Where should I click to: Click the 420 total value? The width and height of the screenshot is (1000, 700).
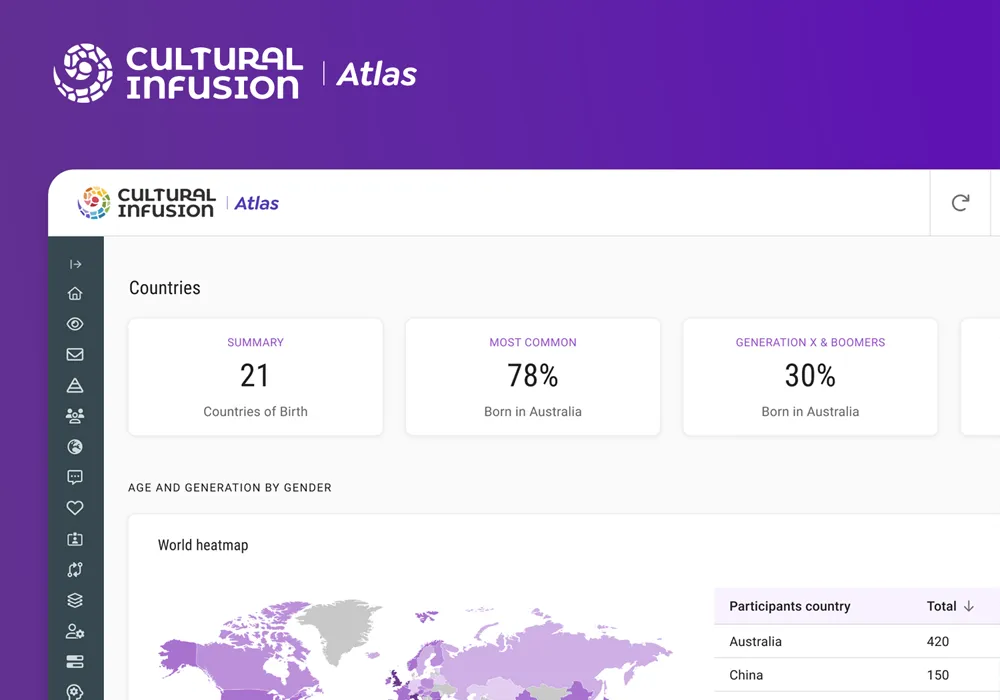pyautogui.click(x=938, y=641)
